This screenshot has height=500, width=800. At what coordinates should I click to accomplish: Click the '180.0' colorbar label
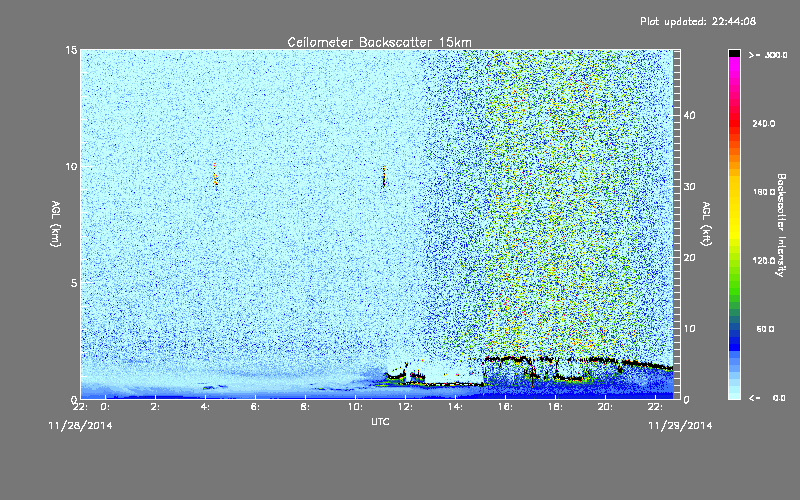(764, 192)
